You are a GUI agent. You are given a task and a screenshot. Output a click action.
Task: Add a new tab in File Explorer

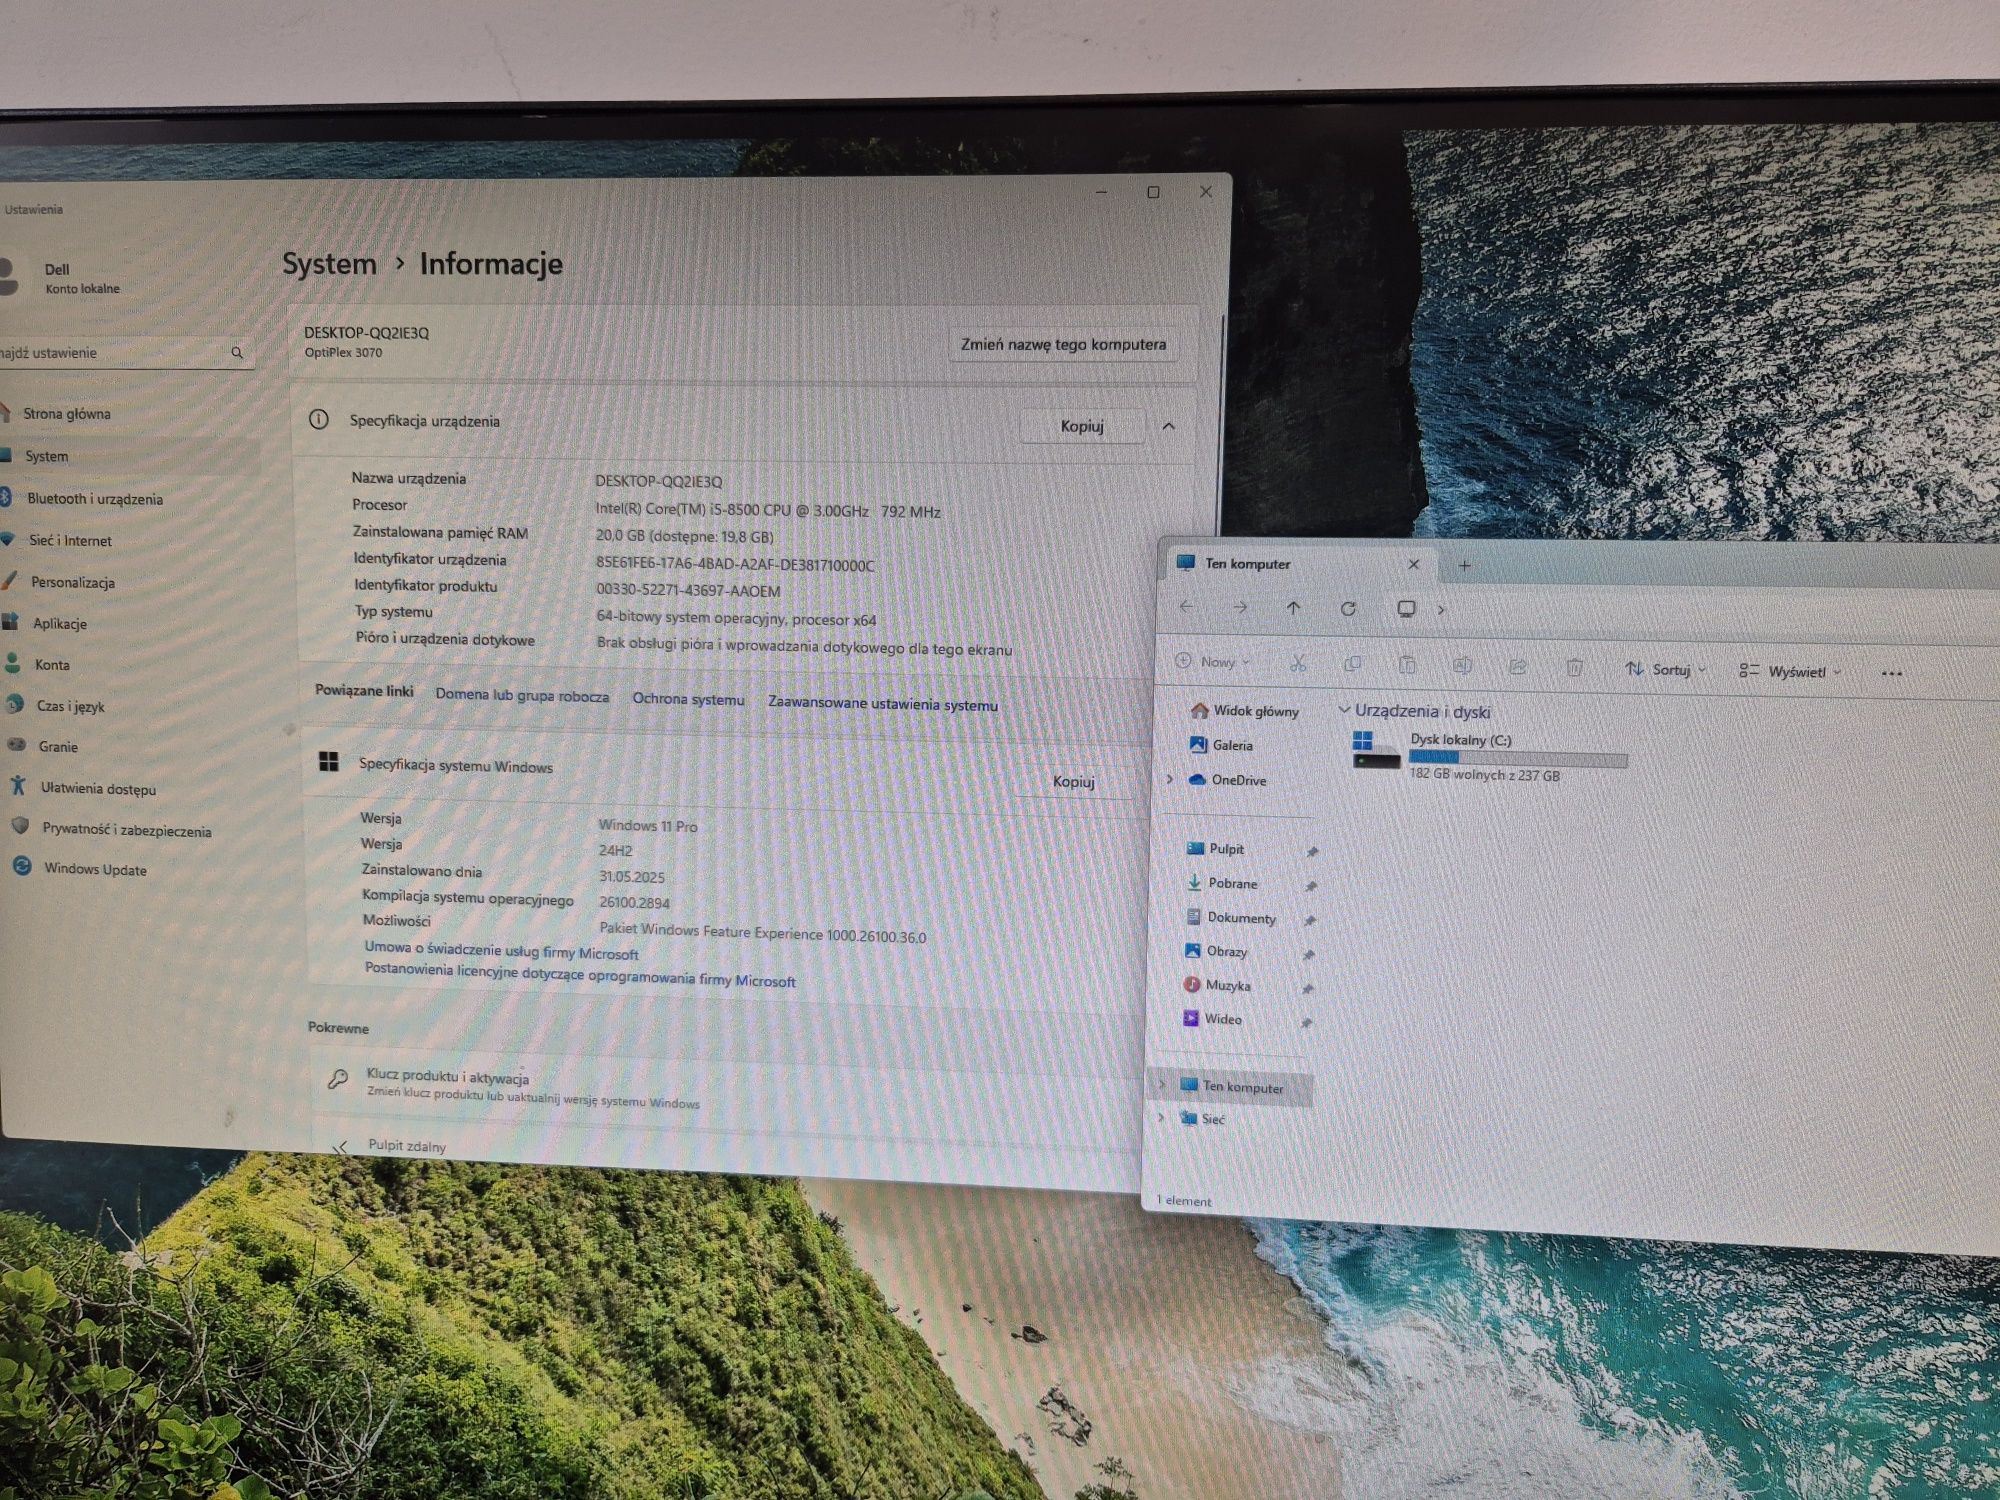[1464, 565]
